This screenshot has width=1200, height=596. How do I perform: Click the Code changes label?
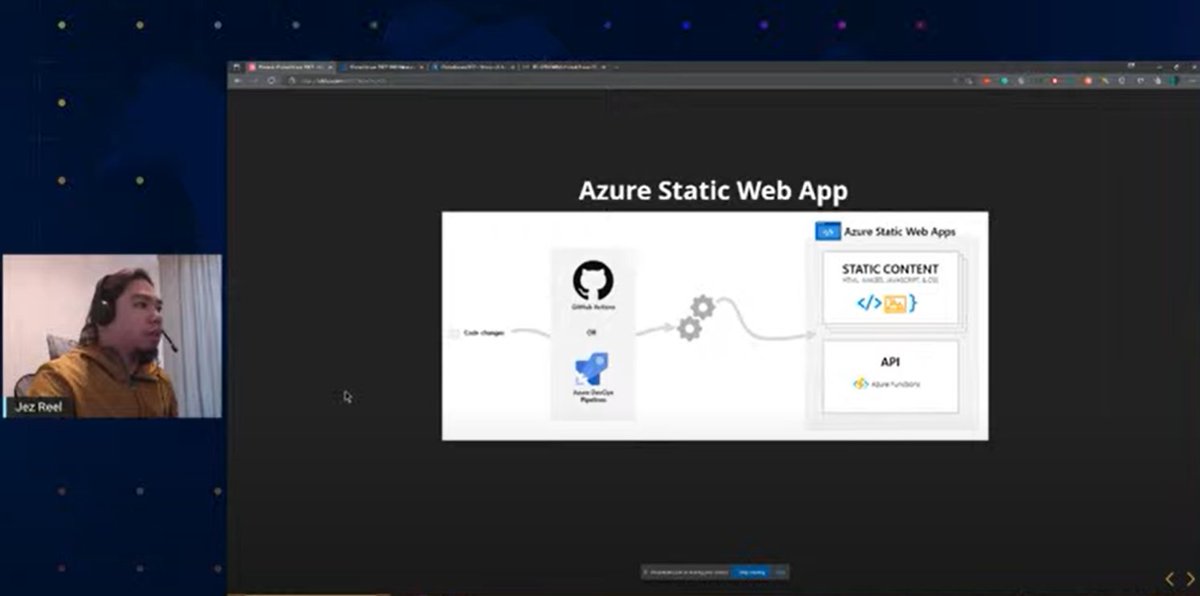pyautogui.click(x=484, y=332)
